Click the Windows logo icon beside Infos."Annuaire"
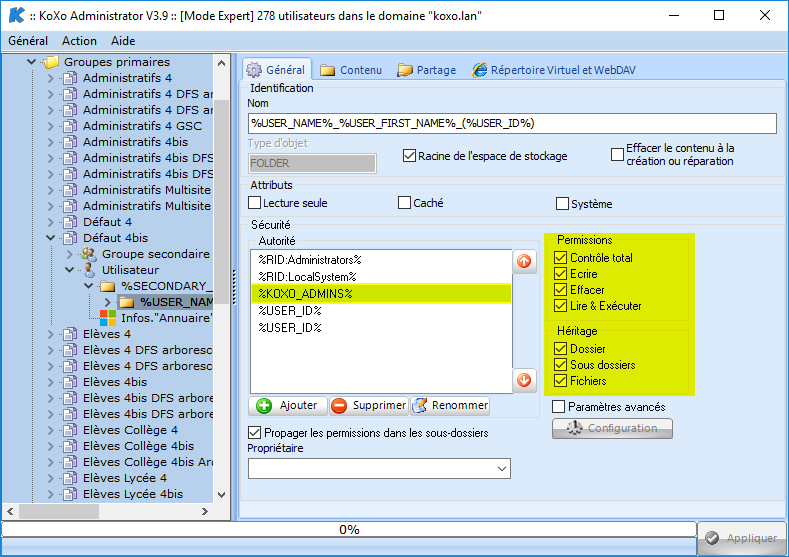This screenshot has width=789, height=557. pos(108,318)
